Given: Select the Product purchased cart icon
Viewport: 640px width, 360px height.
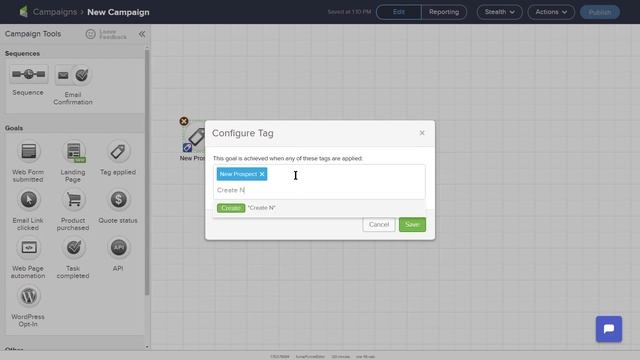Looking at the screenshot, I should (73, 200).
